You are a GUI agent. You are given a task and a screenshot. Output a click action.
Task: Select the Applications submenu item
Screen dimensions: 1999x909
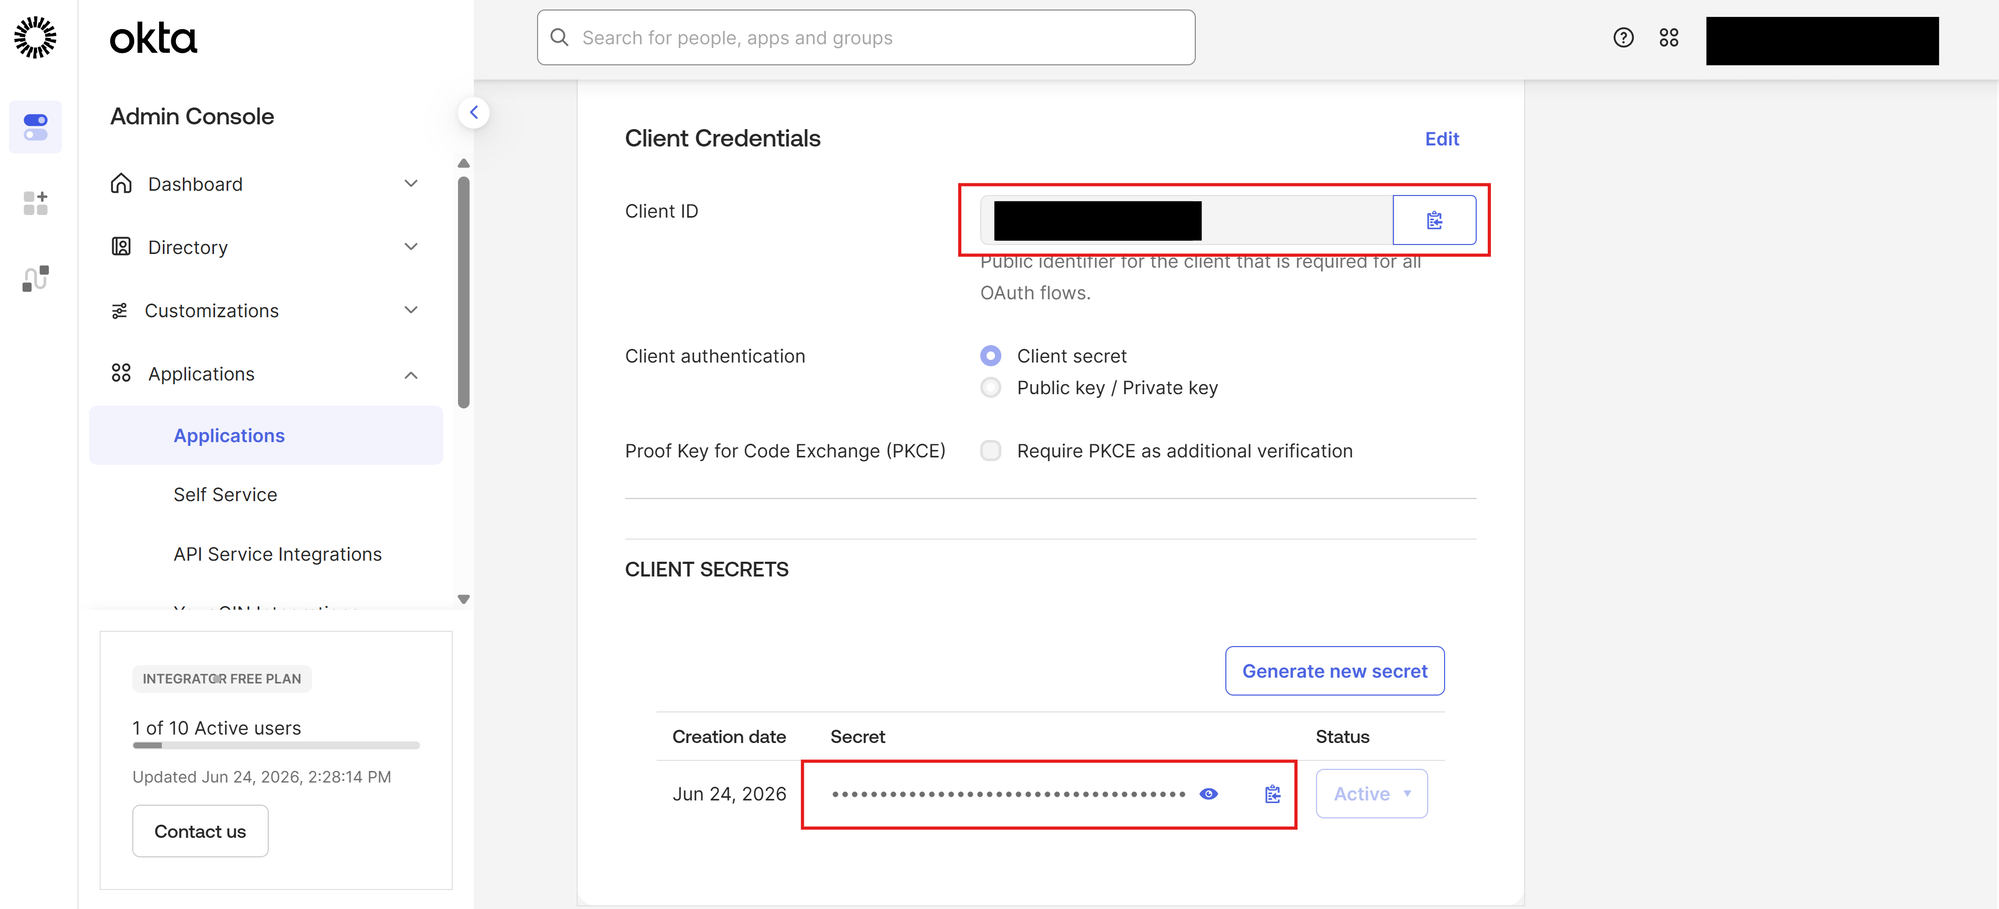[x=266, y=435]
